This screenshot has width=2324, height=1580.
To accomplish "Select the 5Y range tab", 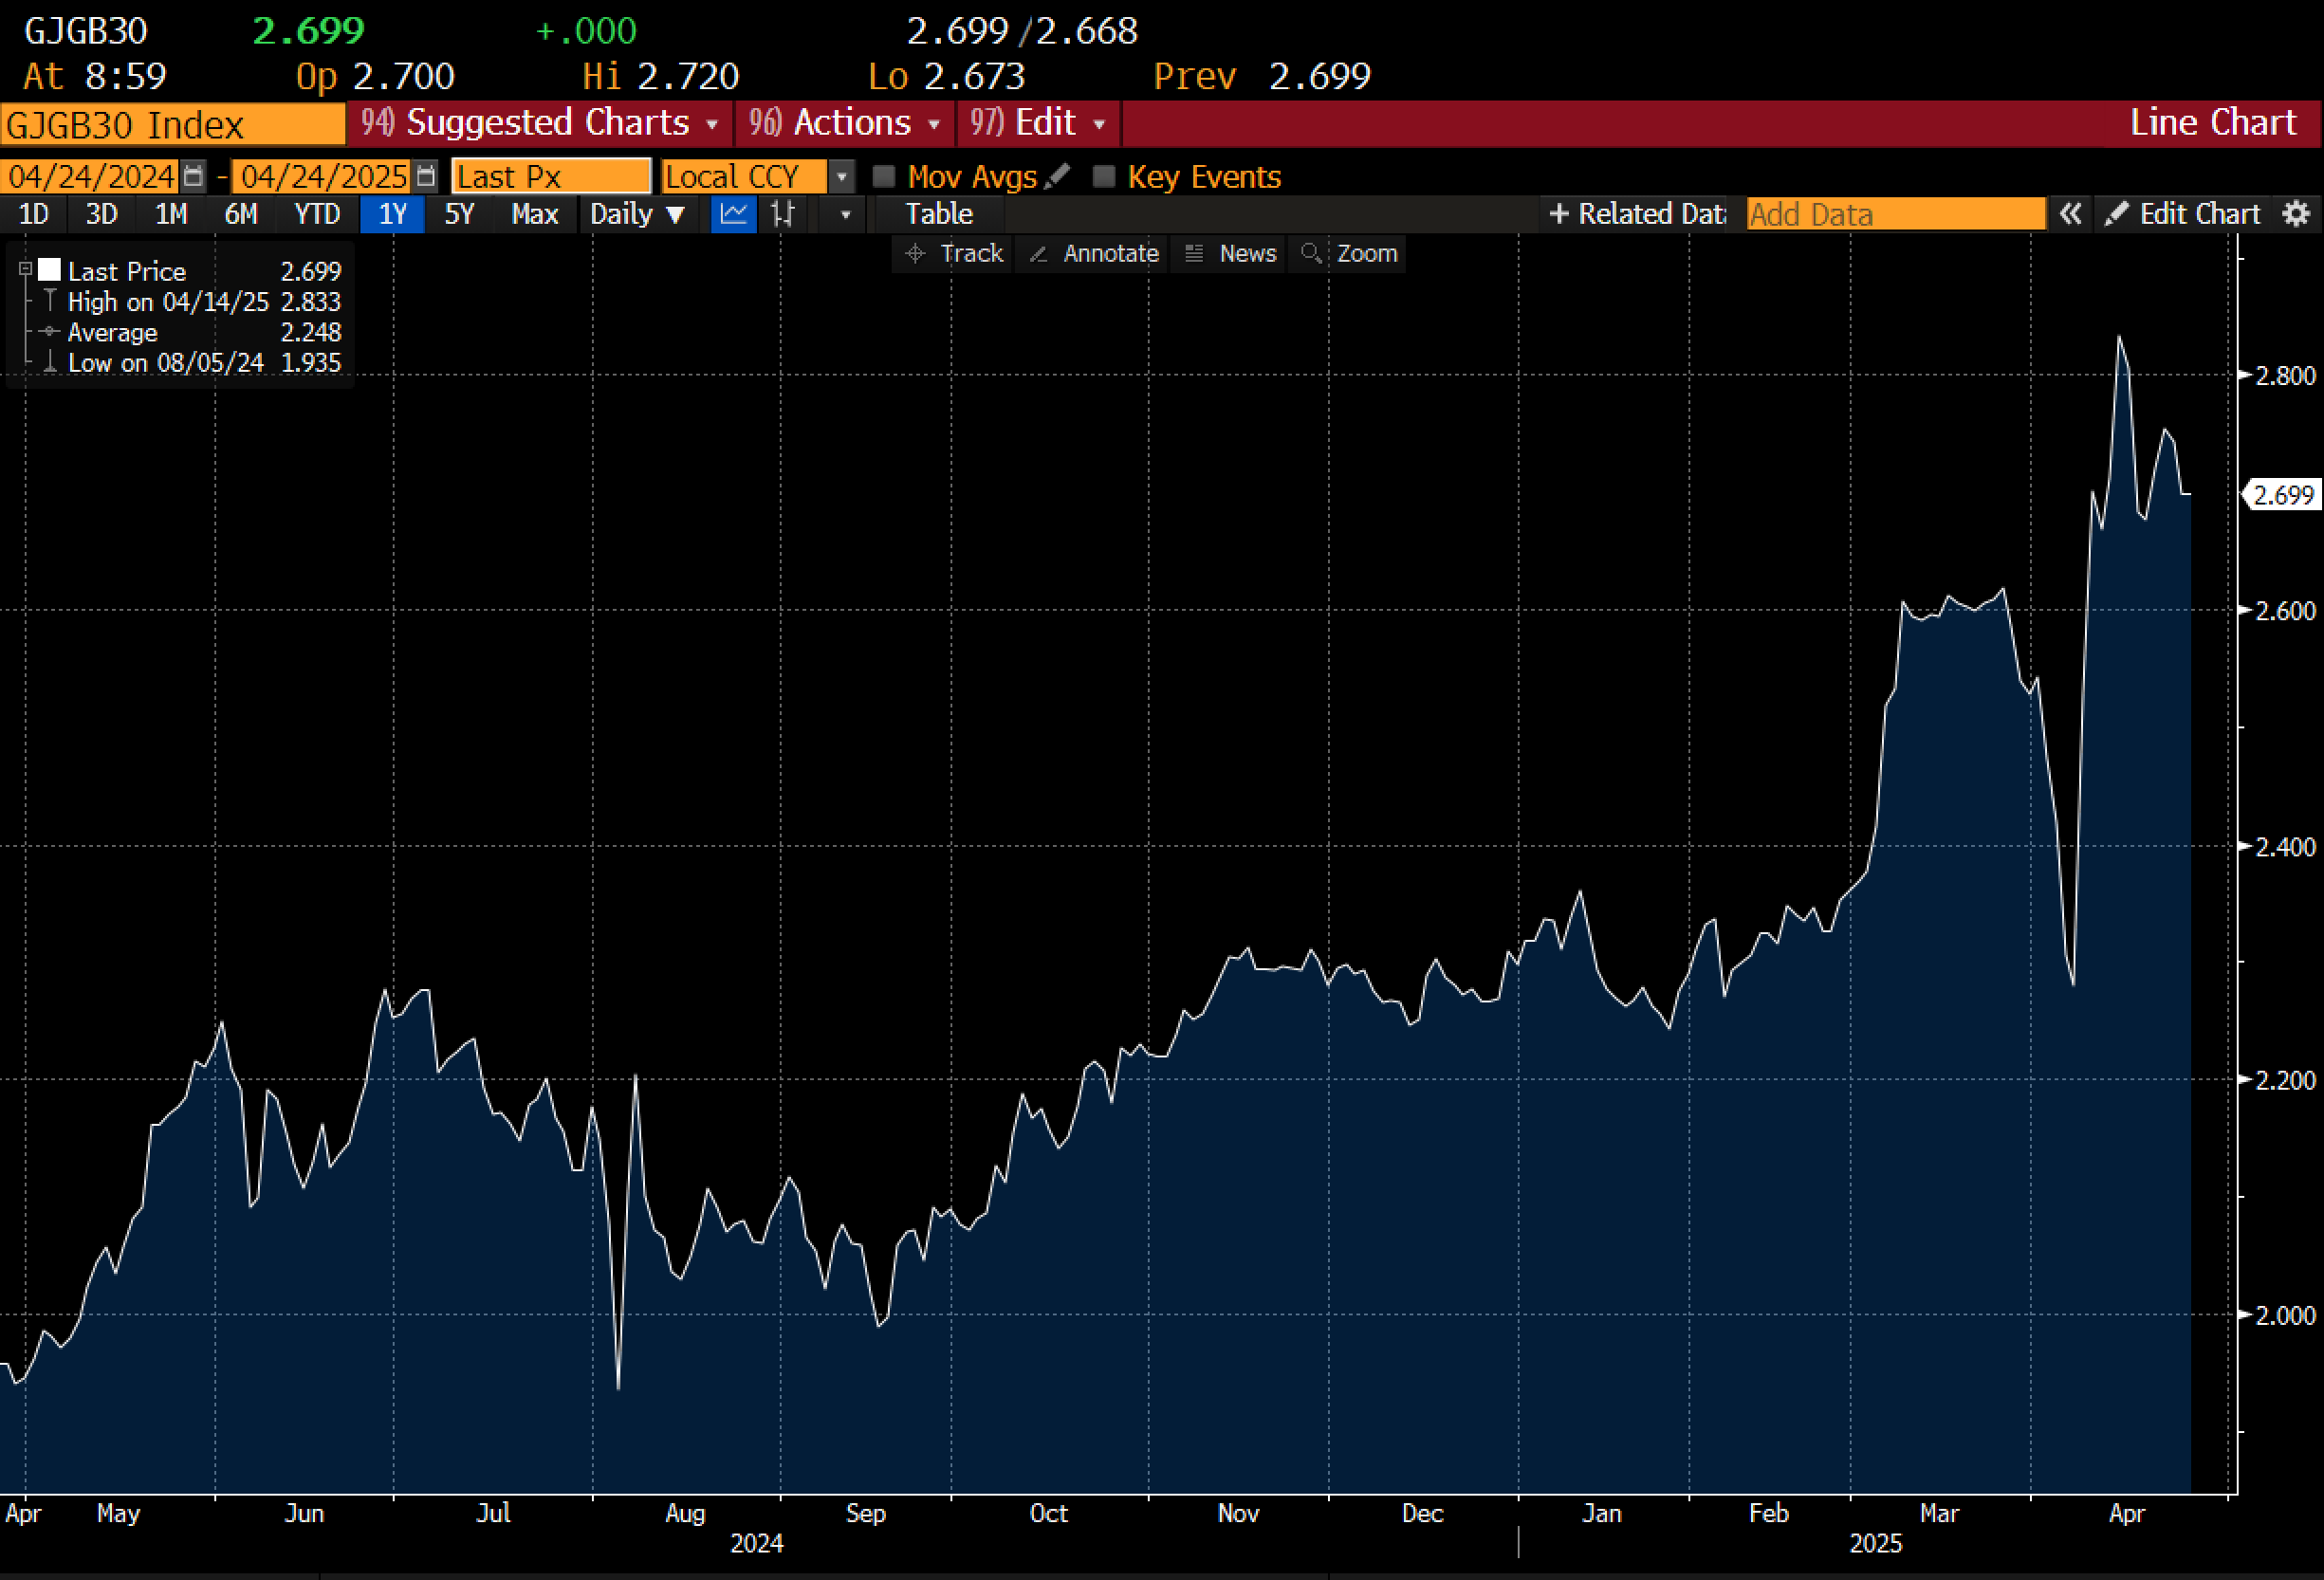I will (459, 214).
